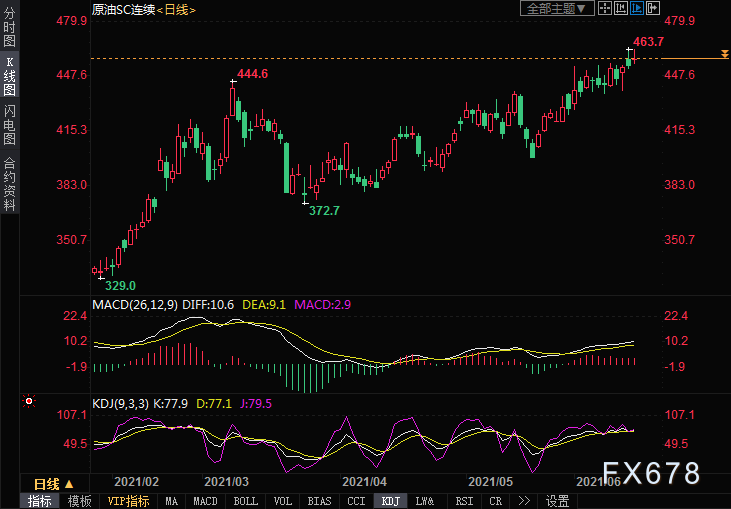Click the orange double-arrow price marker

click(724, 54)
